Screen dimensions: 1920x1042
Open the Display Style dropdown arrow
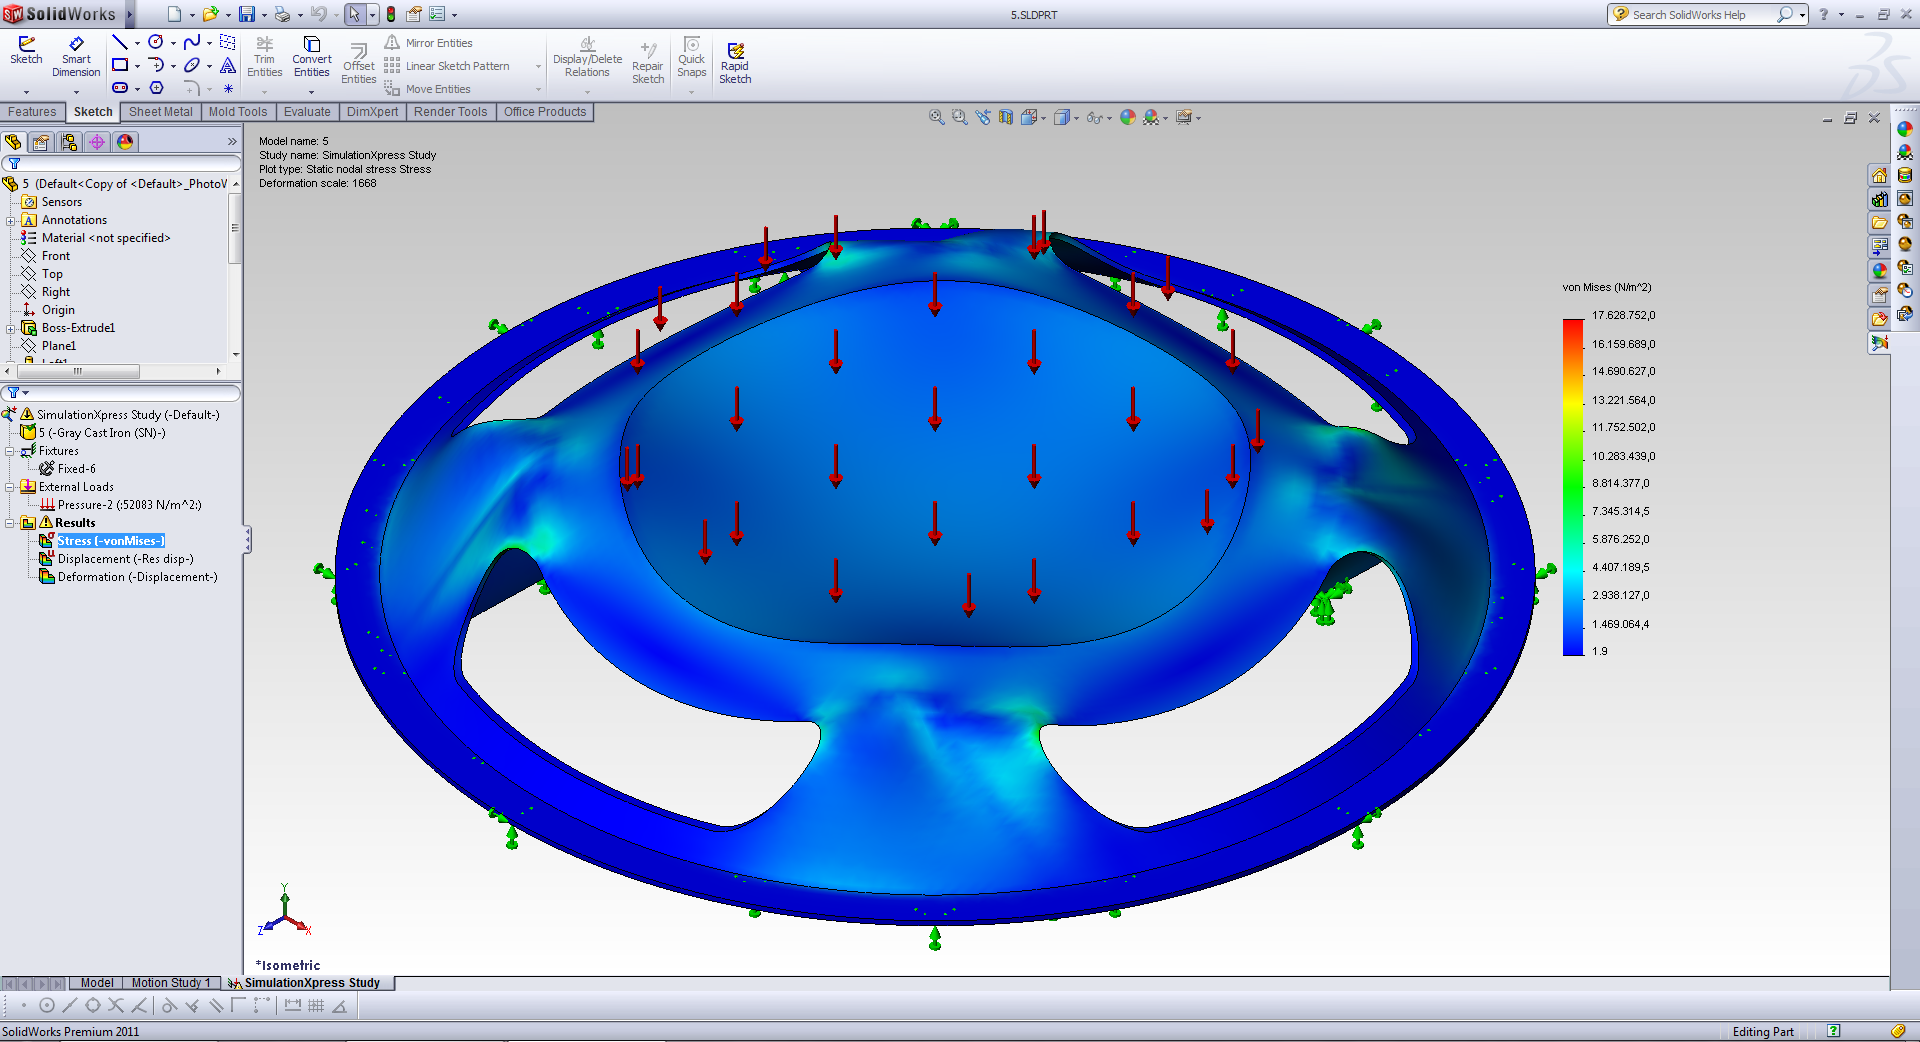point(1076,118)
